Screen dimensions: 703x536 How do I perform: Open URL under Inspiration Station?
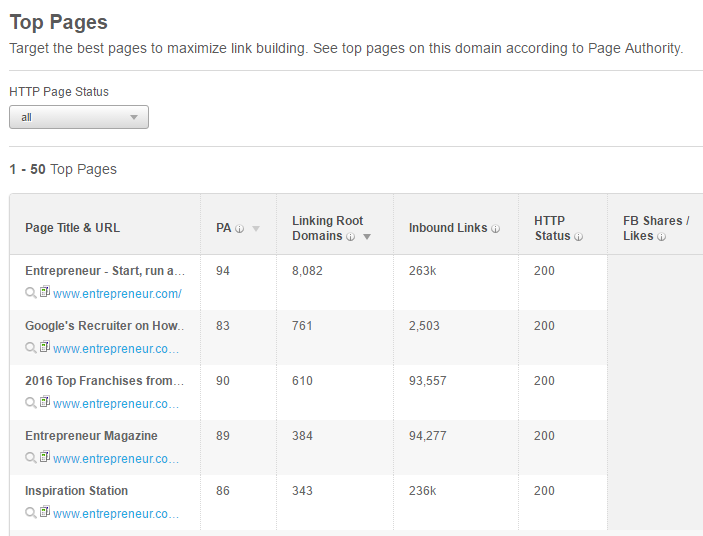pyautogui.click(x=116, y=514)
